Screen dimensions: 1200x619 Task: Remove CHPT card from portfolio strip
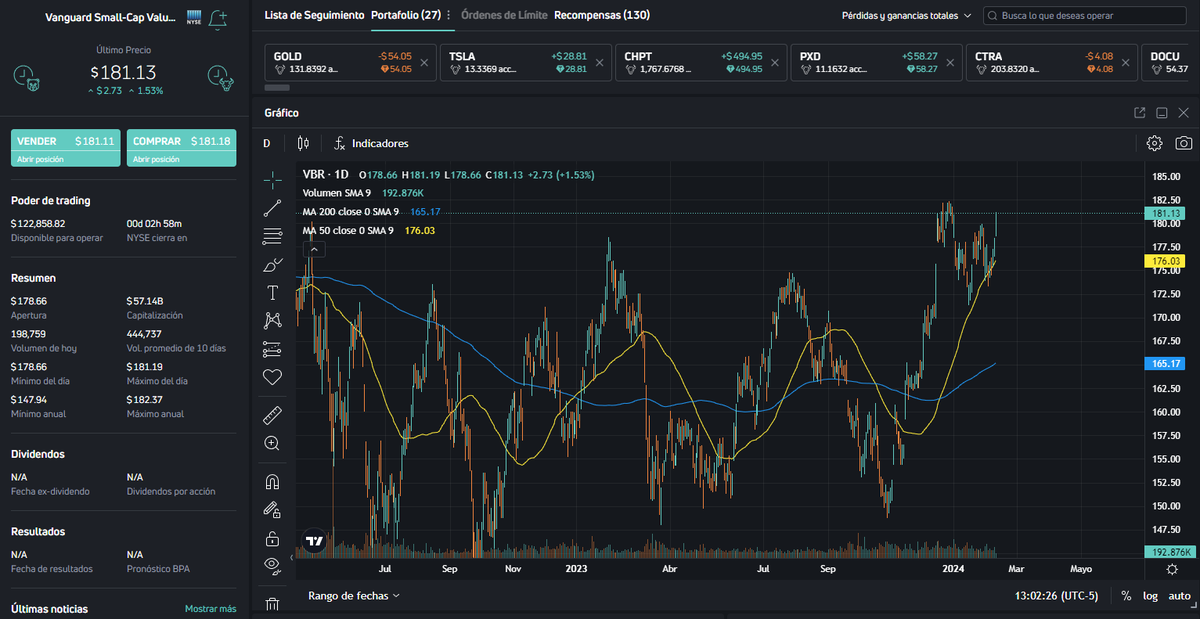pos(775,63)
